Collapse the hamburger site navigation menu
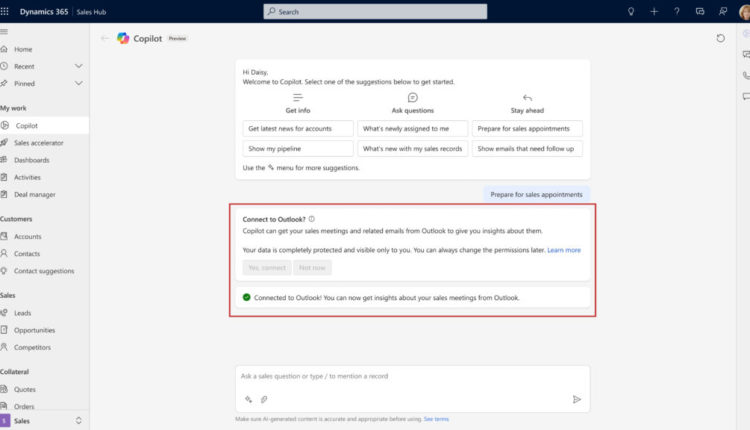750x430 pixels. pos(5,32)
